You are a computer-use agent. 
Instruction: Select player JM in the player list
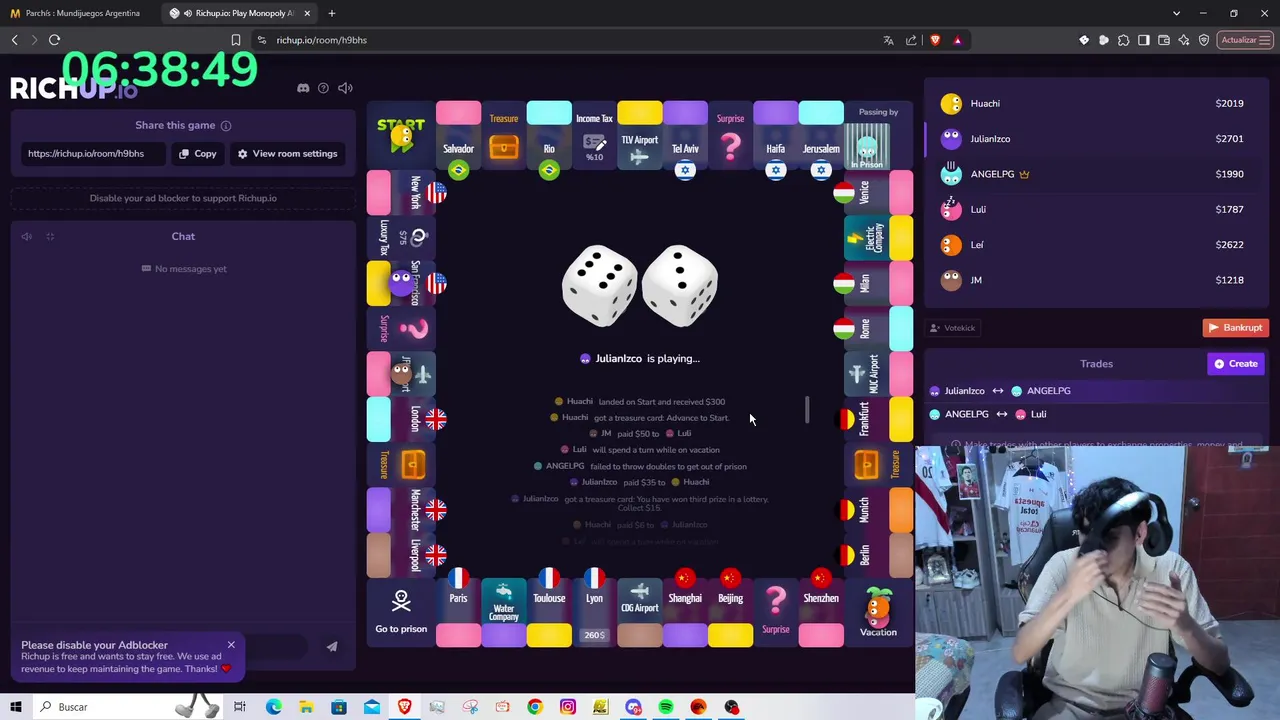[1096, 280]
